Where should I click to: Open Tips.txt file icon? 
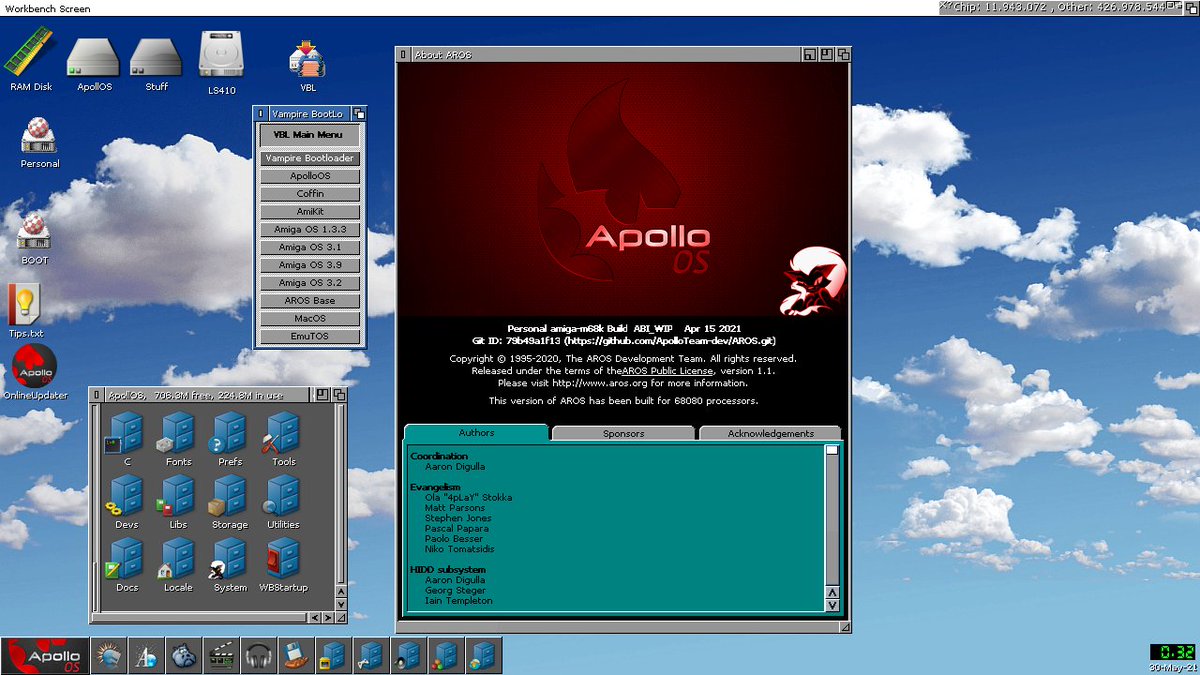point(25,311)
